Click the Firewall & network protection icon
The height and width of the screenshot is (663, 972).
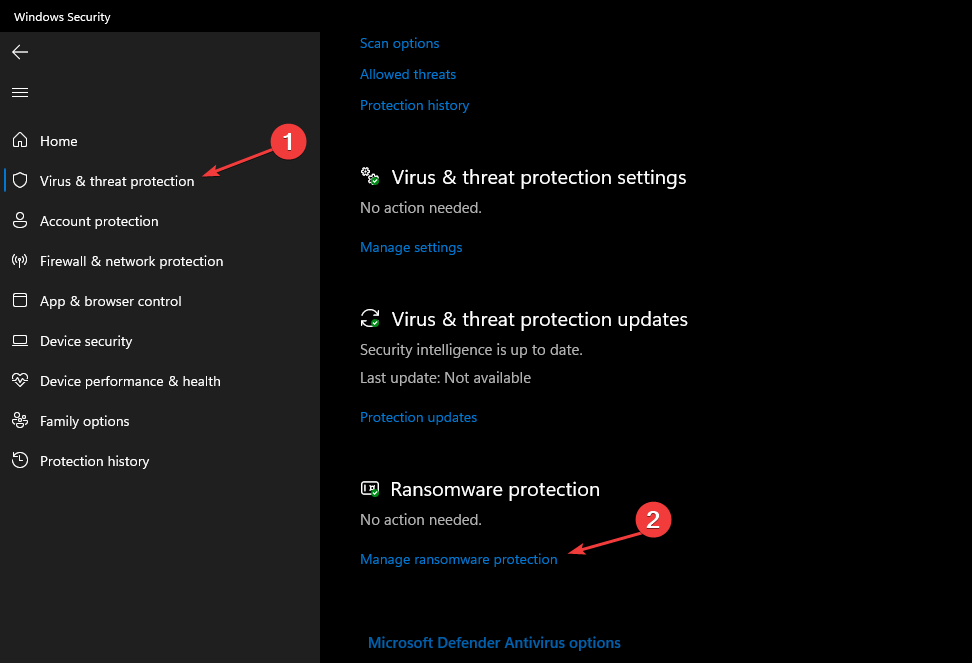click(x=20, y=261)
